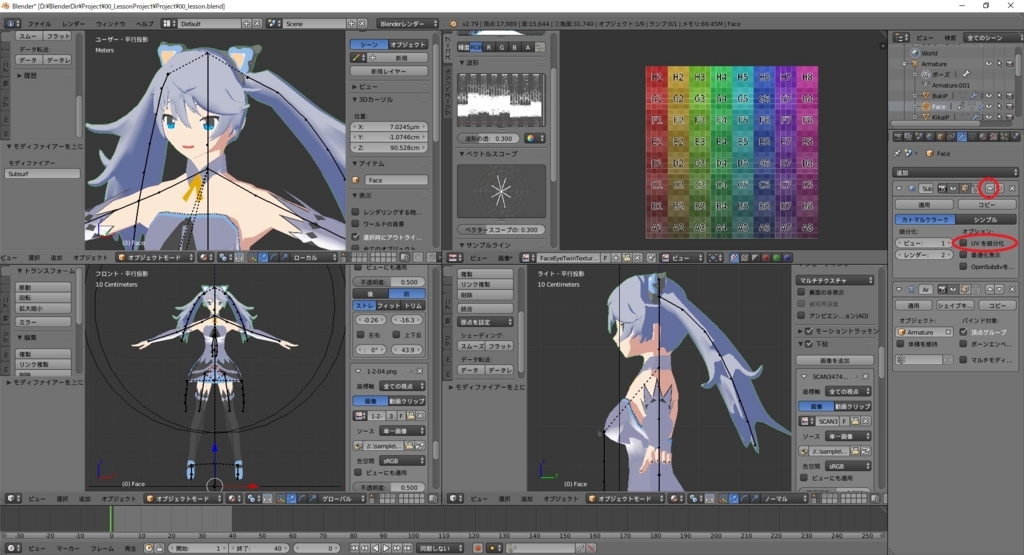Enable the UVを細分化 checkbox

pos(963,243)
